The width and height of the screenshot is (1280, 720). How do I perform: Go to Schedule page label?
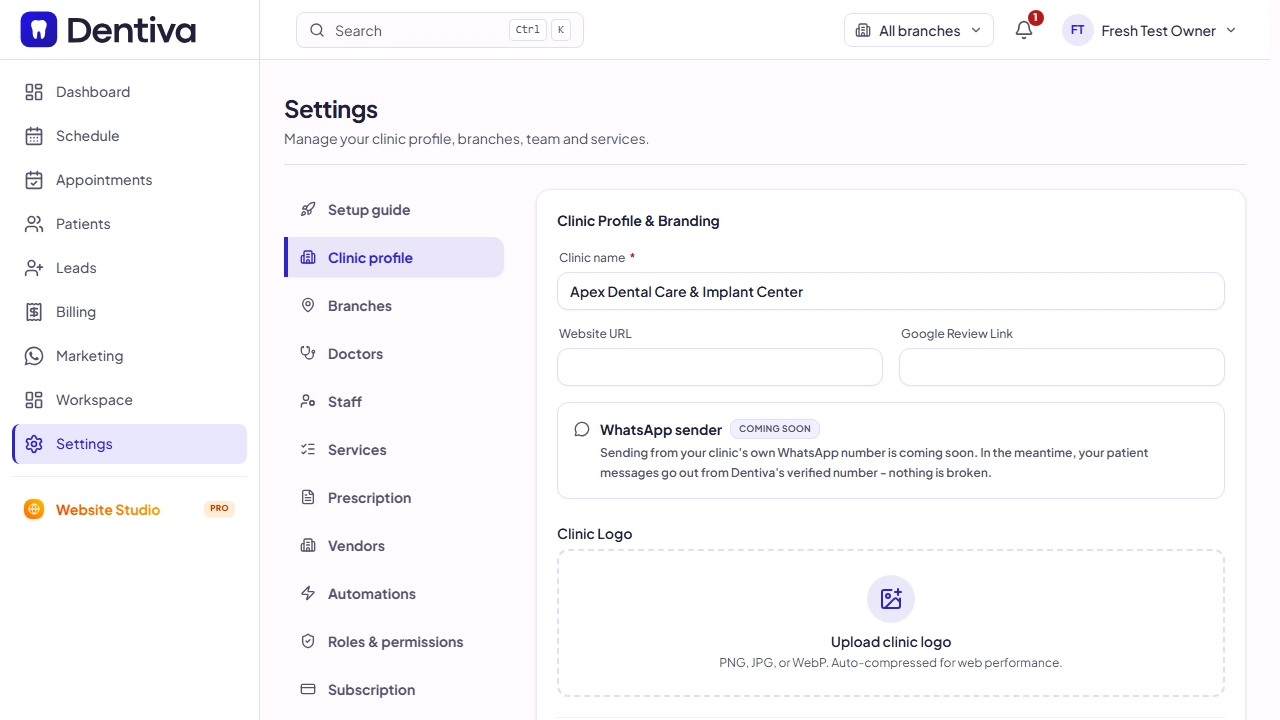pyautogui.click(x=88, y=136)
